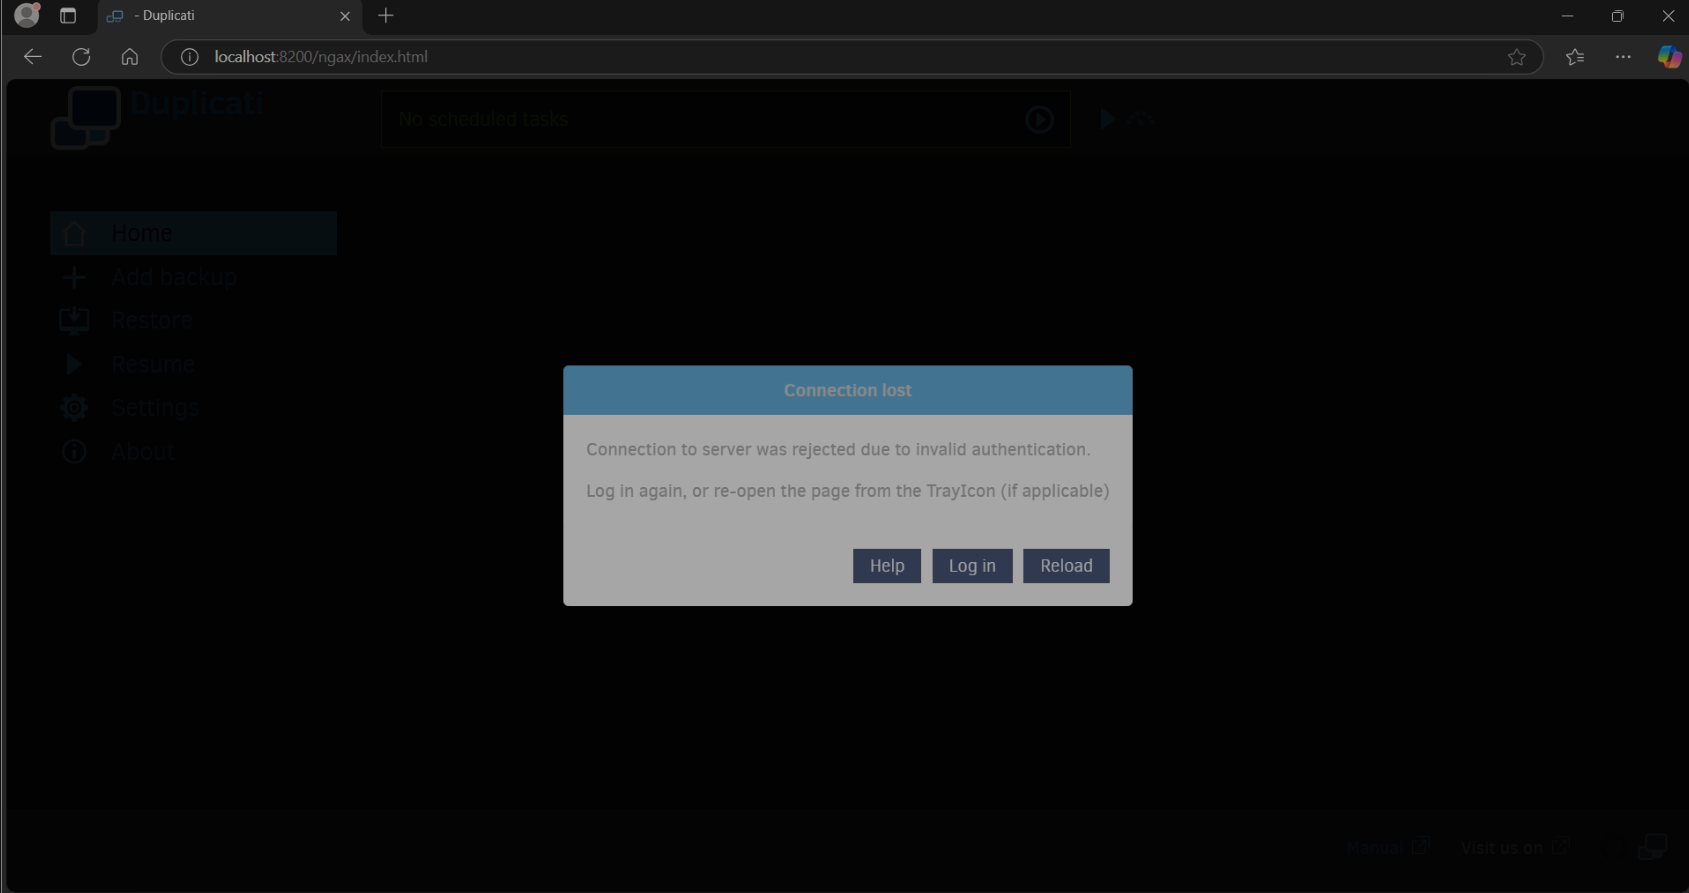This screenshot has height=893, width=1689.
Task: Go back to the previous page
Action: pyautogui.click(x=33, y=57)
